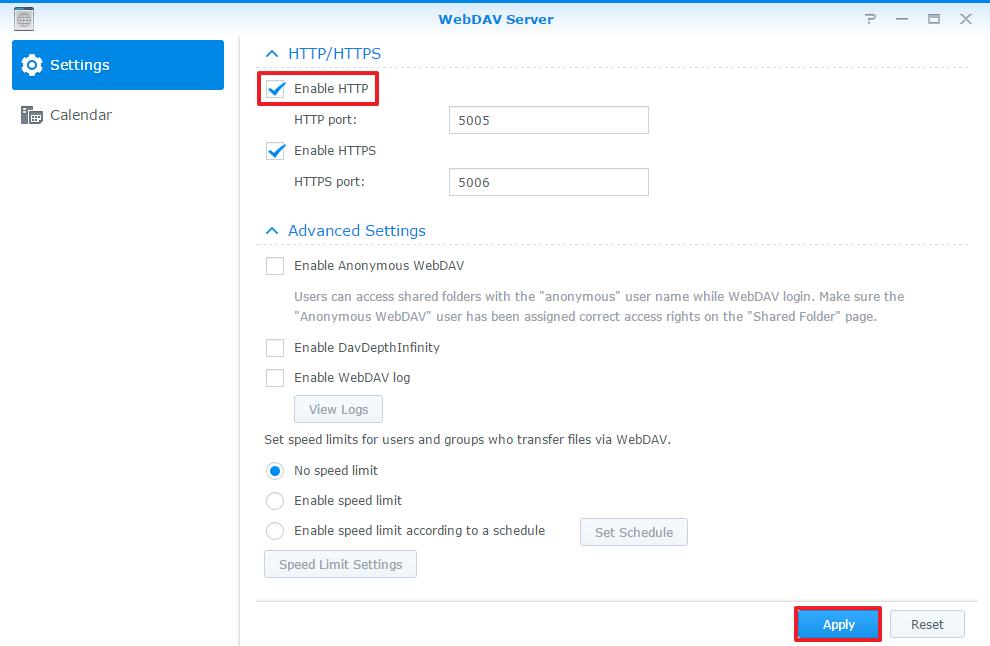Click the 'HTTP port:' label
Screen dimensions: 990x646
coord(325,119)
